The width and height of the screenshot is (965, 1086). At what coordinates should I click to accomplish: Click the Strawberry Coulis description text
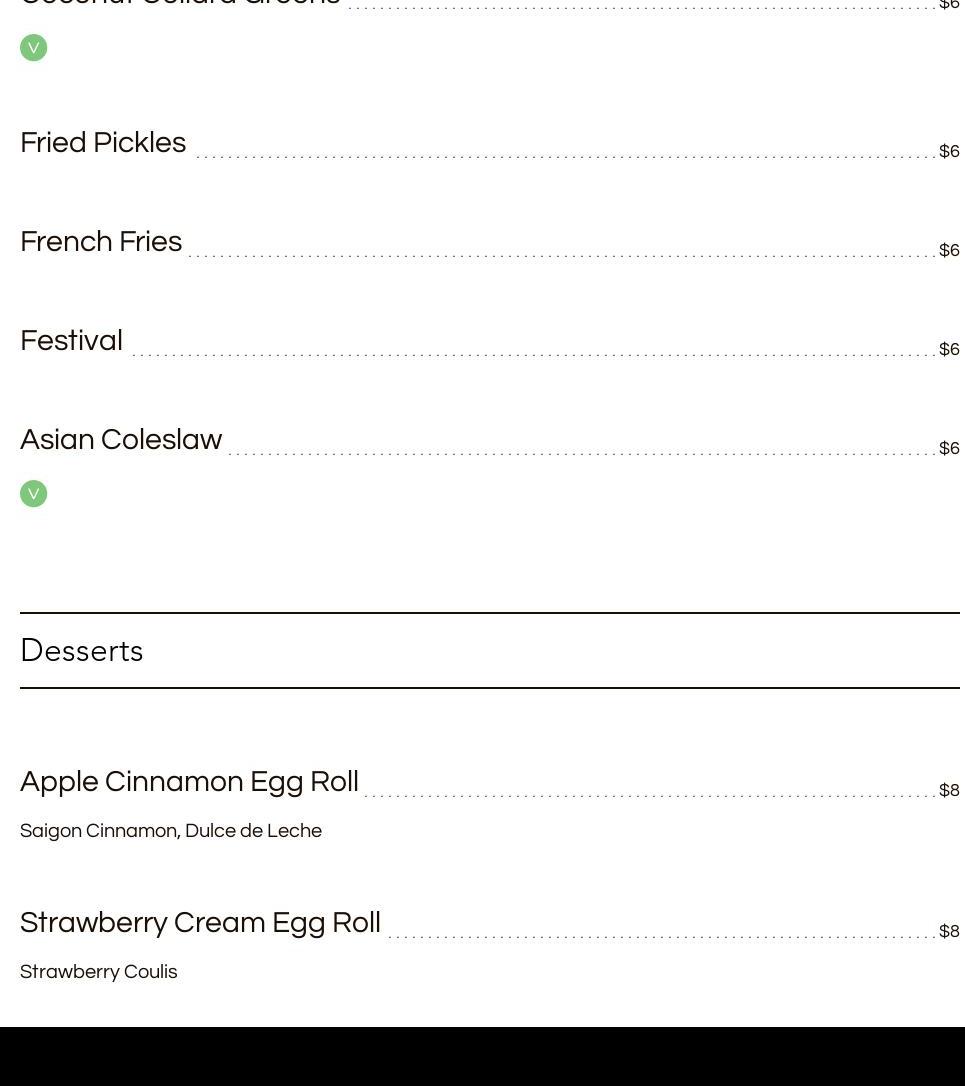coord(99,972)
